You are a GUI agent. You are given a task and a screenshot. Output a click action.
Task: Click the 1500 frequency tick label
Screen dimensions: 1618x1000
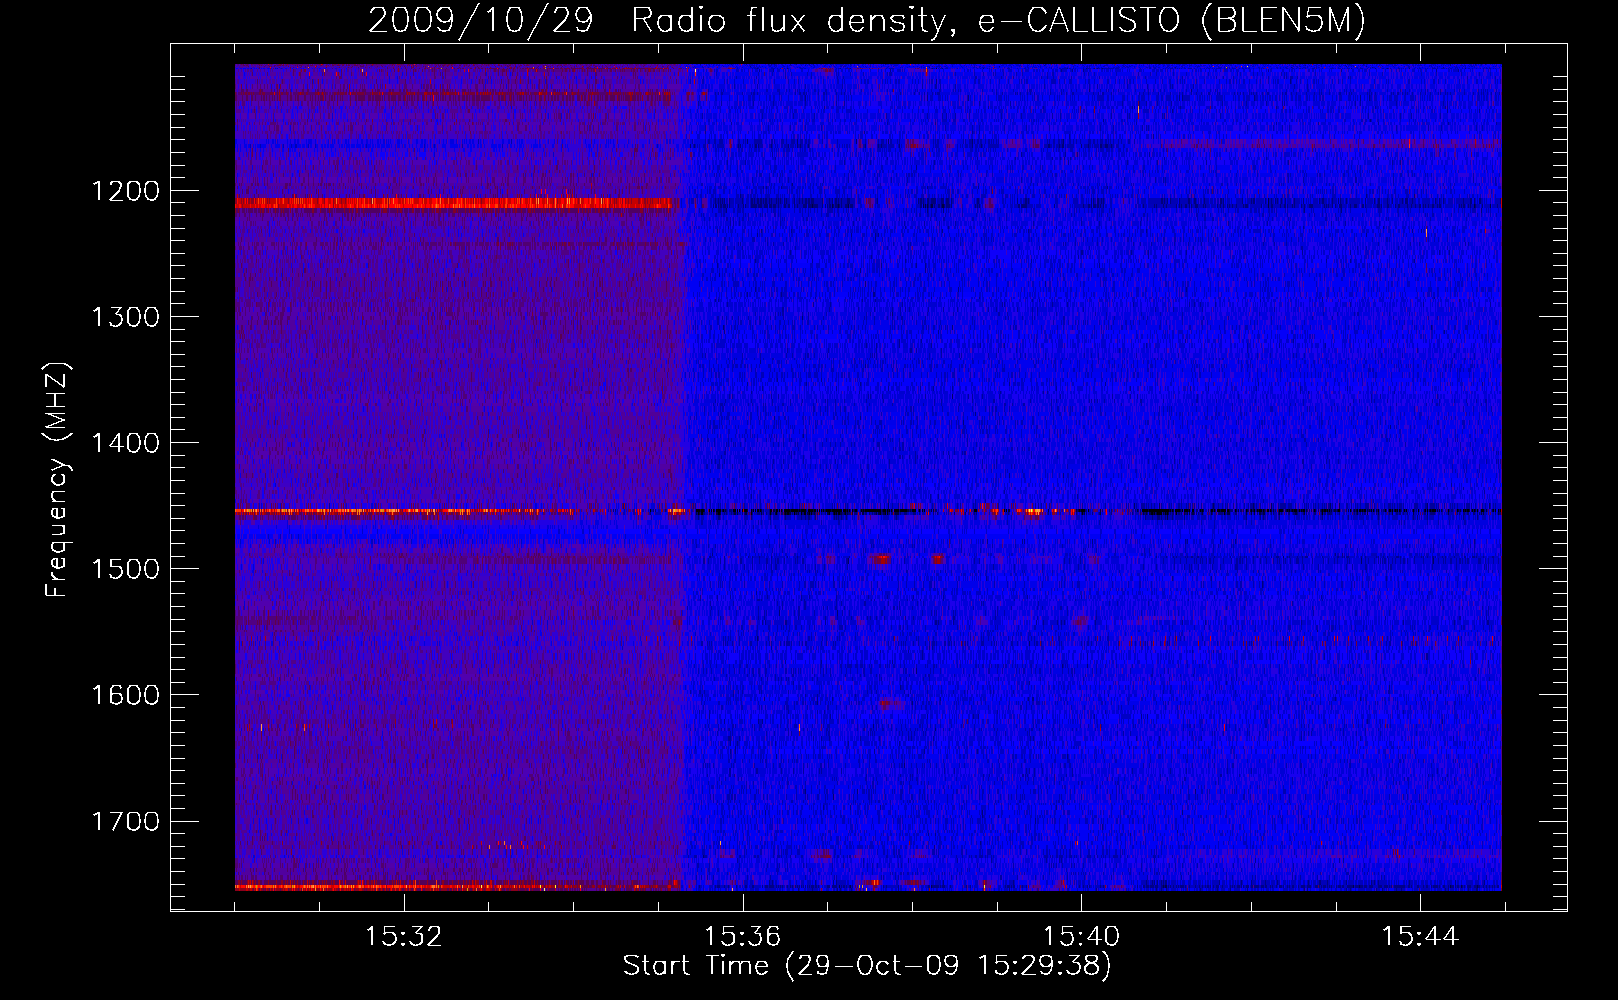(x=125, y=569)
